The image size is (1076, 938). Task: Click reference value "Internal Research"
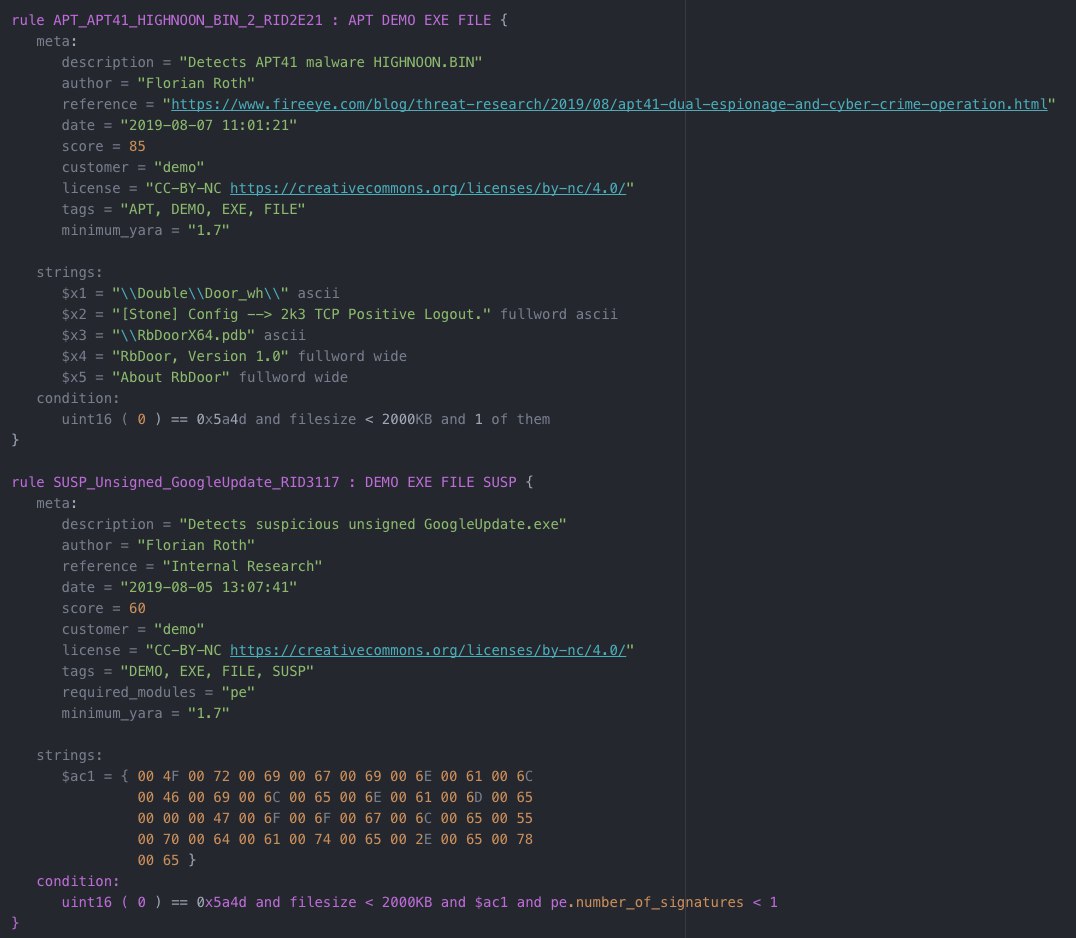pos(242,566)
